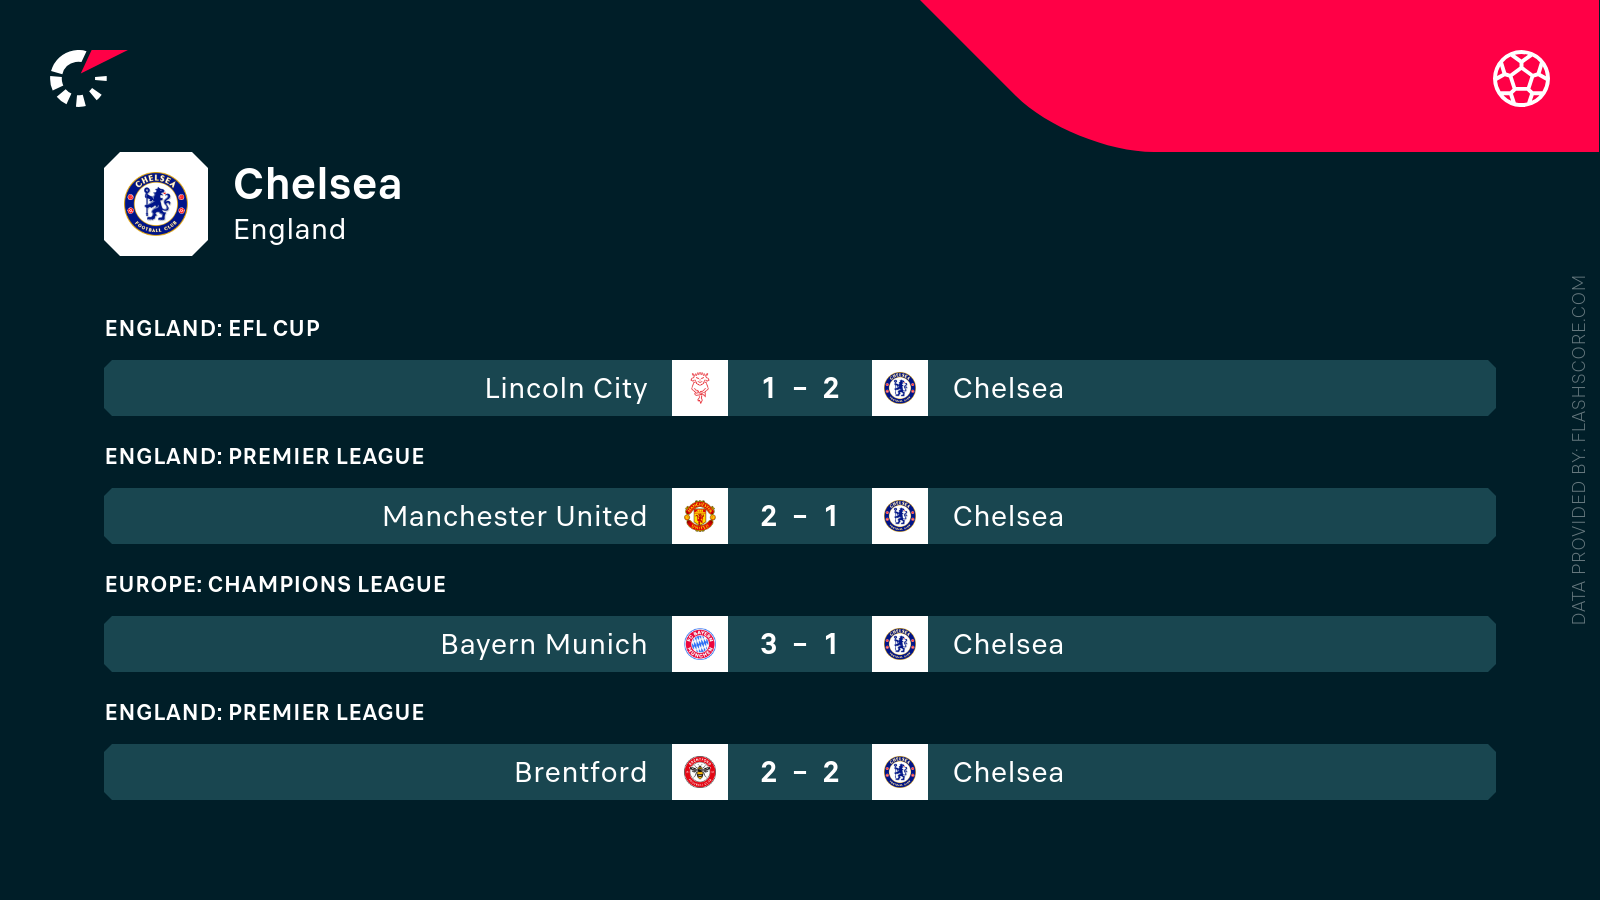Click Chelsea crest in Bayern Munich row

(900, 644)
